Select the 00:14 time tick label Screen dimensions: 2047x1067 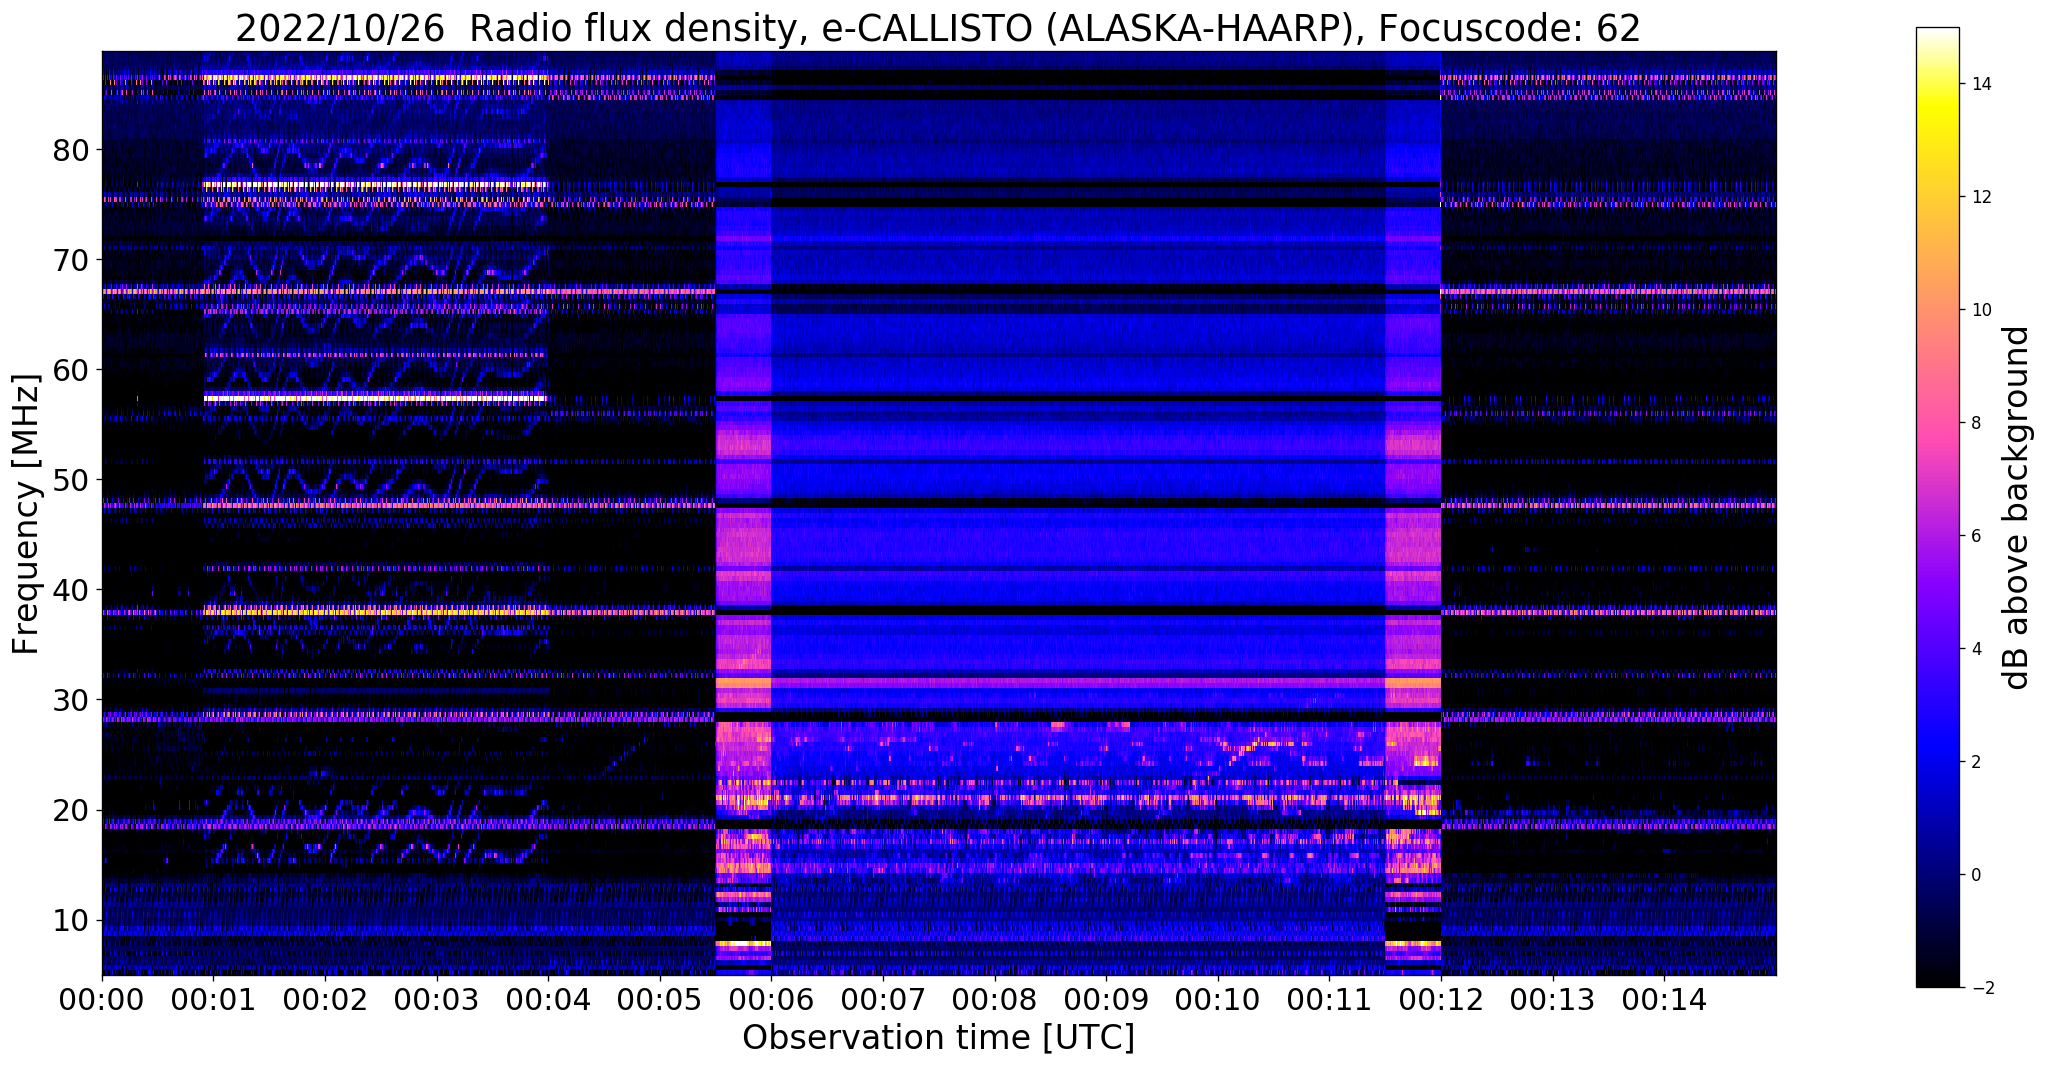click(x=1663, y=999)
